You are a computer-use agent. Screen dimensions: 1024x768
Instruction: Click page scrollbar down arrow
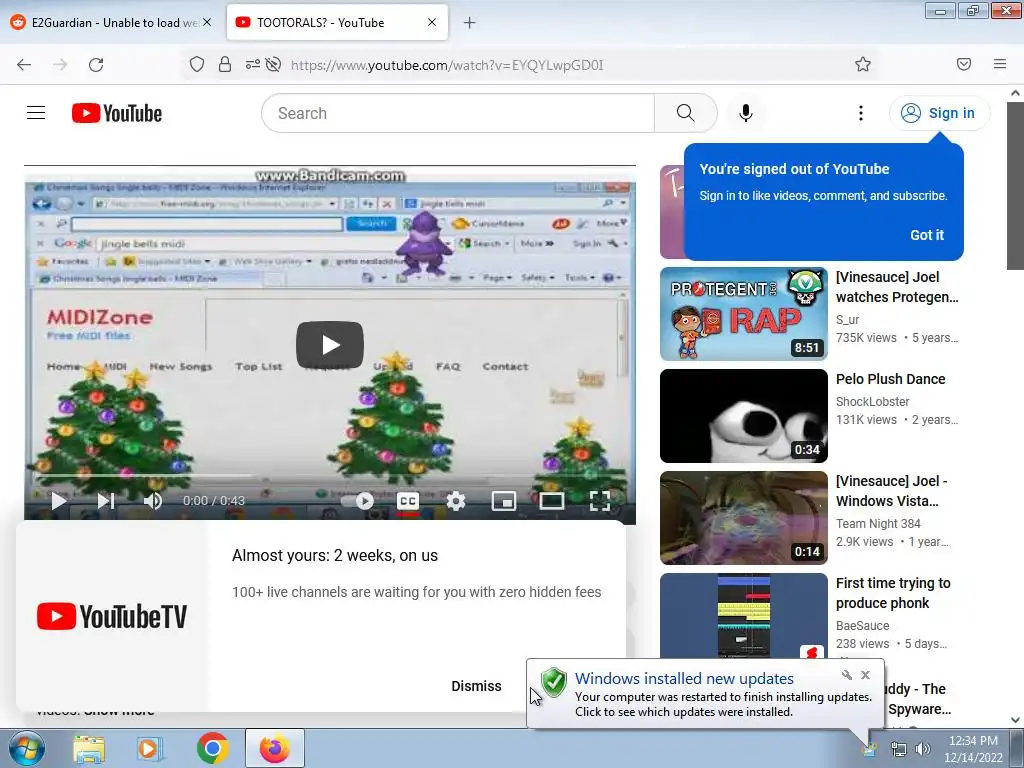(x=1015, y=720)
